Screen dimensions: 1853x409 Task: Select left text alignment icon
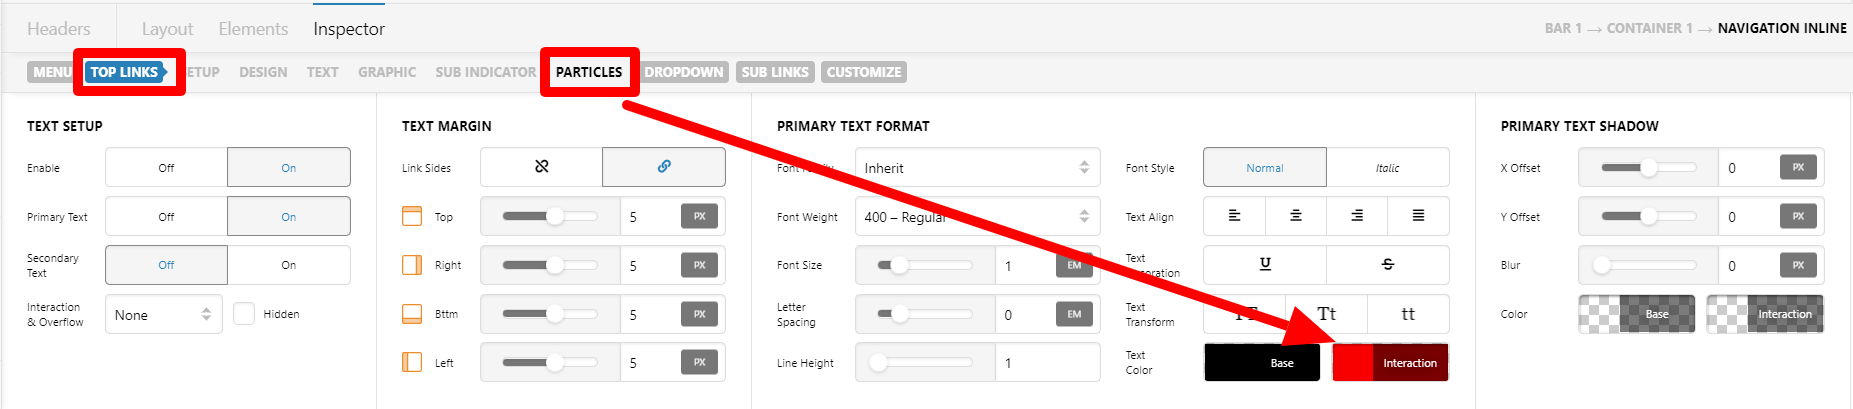pyautogui.click(x=1234, y=216)
